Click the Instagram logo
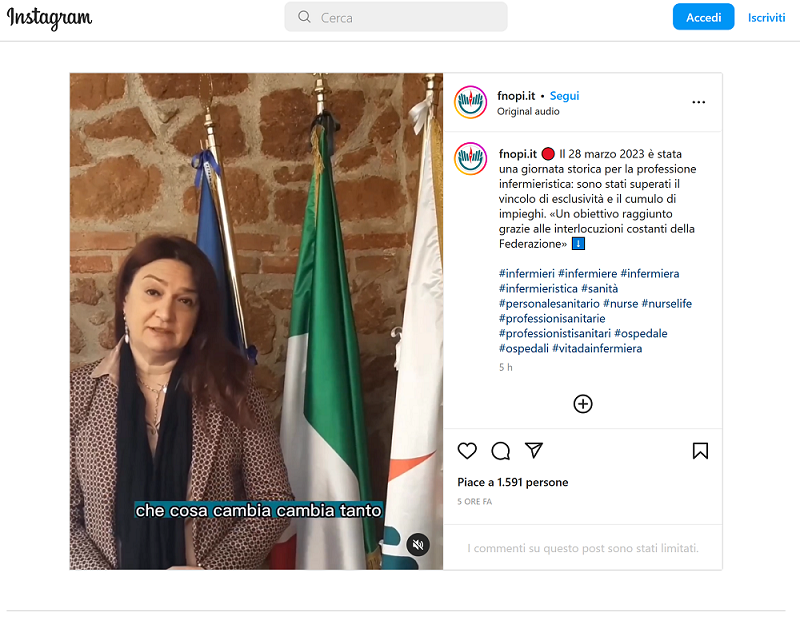This screenshot has width=800, height=632. (49, 18)
